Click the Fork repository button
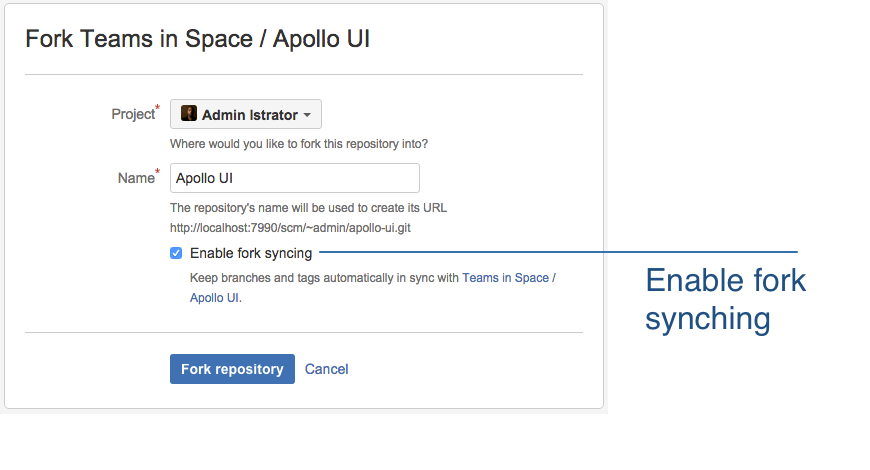The height and width of the screenshot is (470, 870). click(232, 369)
